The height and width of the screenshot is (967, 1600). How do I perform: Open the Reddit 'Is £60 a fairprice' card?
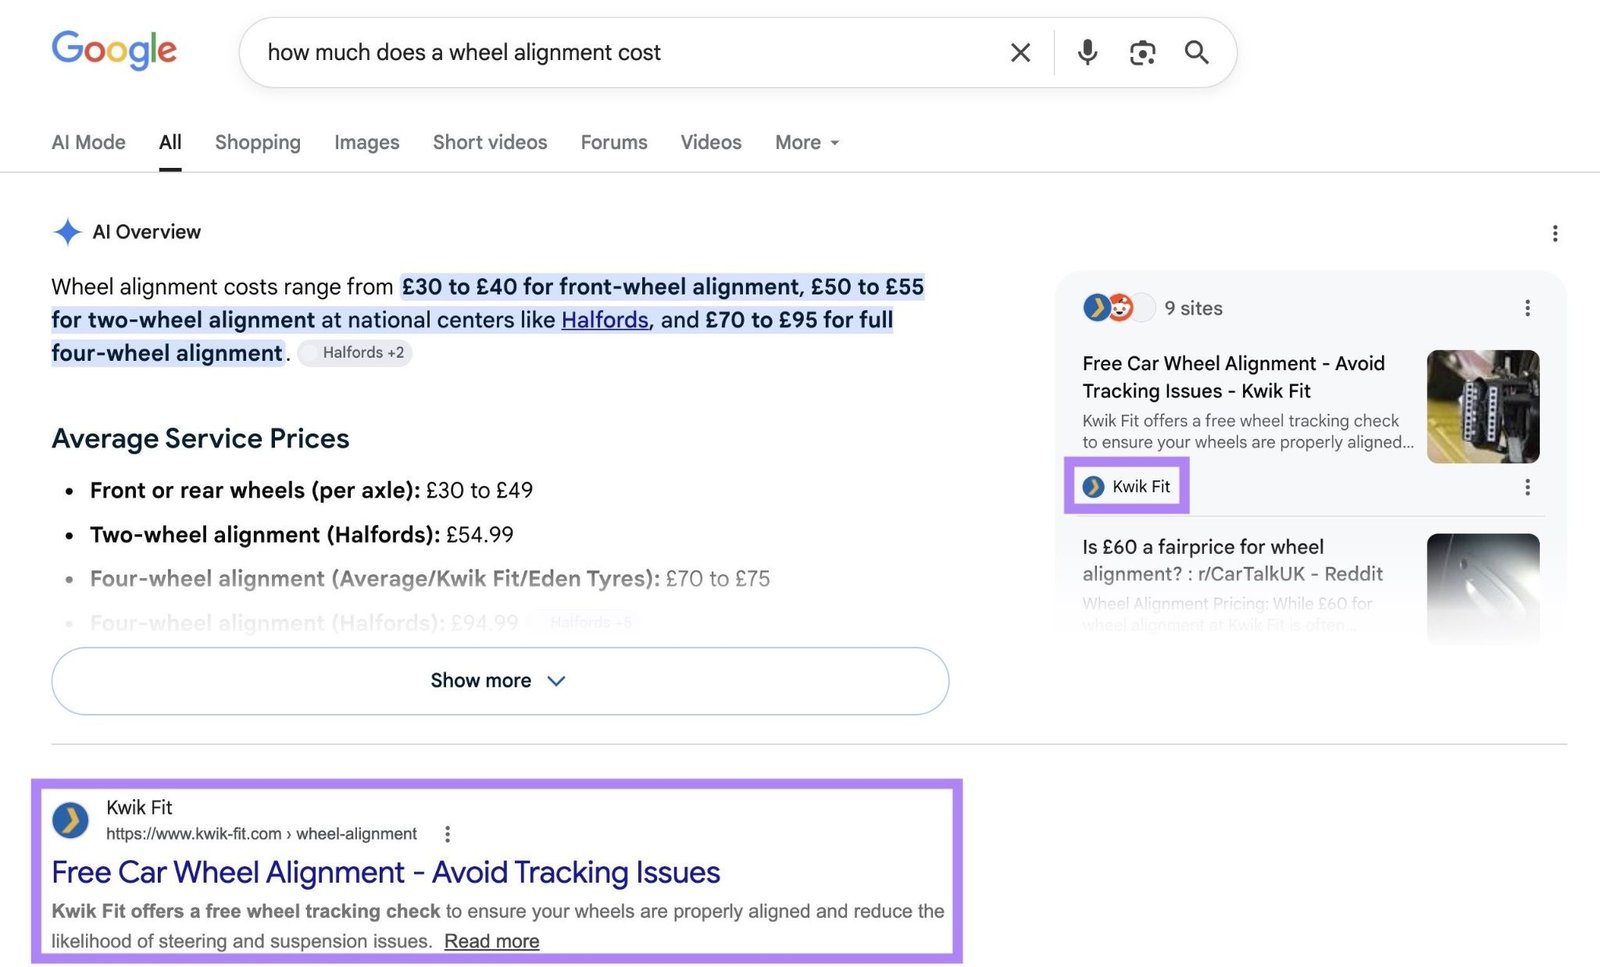click(x=1232, y=560)
